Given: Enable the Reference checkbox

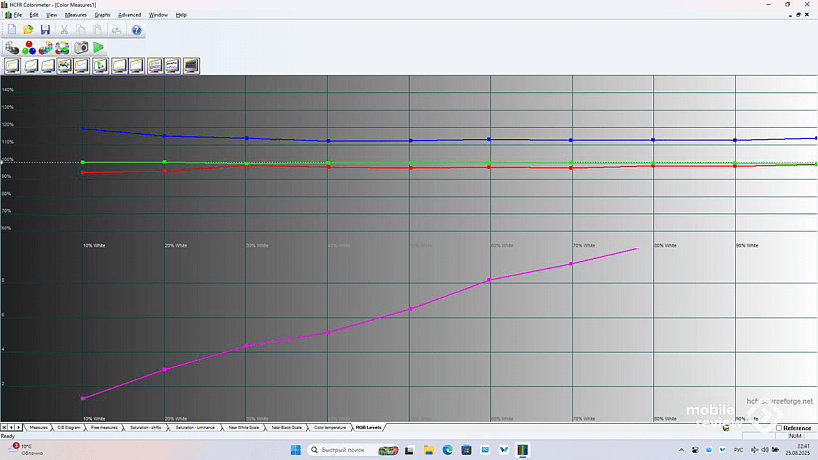Looking at the screenshot, I should 780,428.
